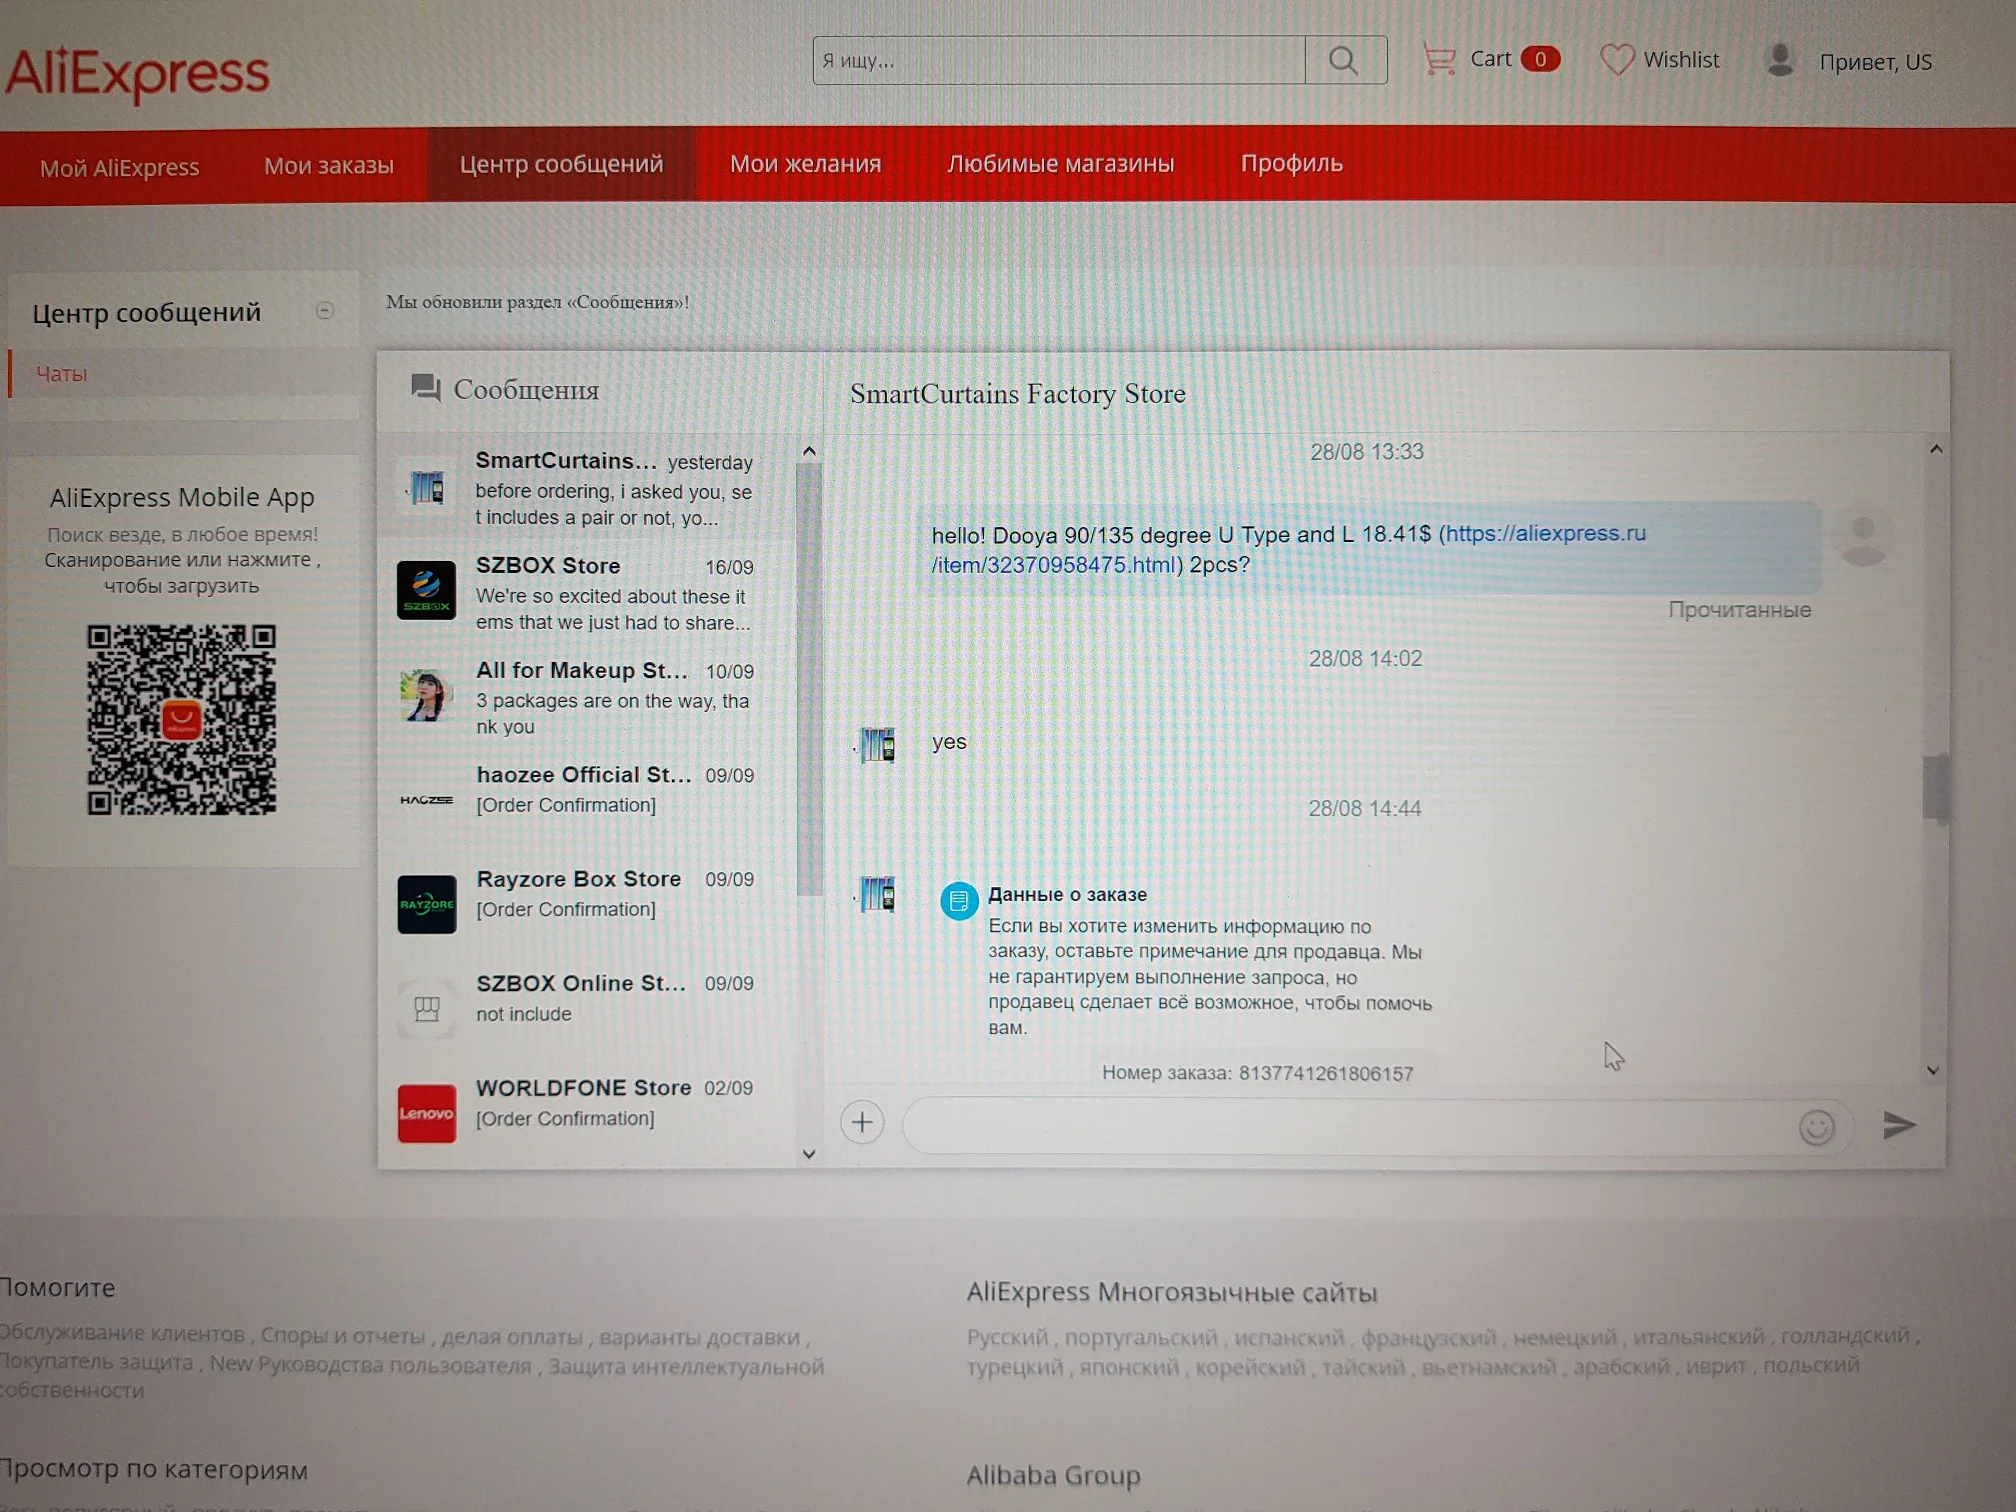Click the AliExpress logo
2016x1512 pixels.
click(138, 73)
